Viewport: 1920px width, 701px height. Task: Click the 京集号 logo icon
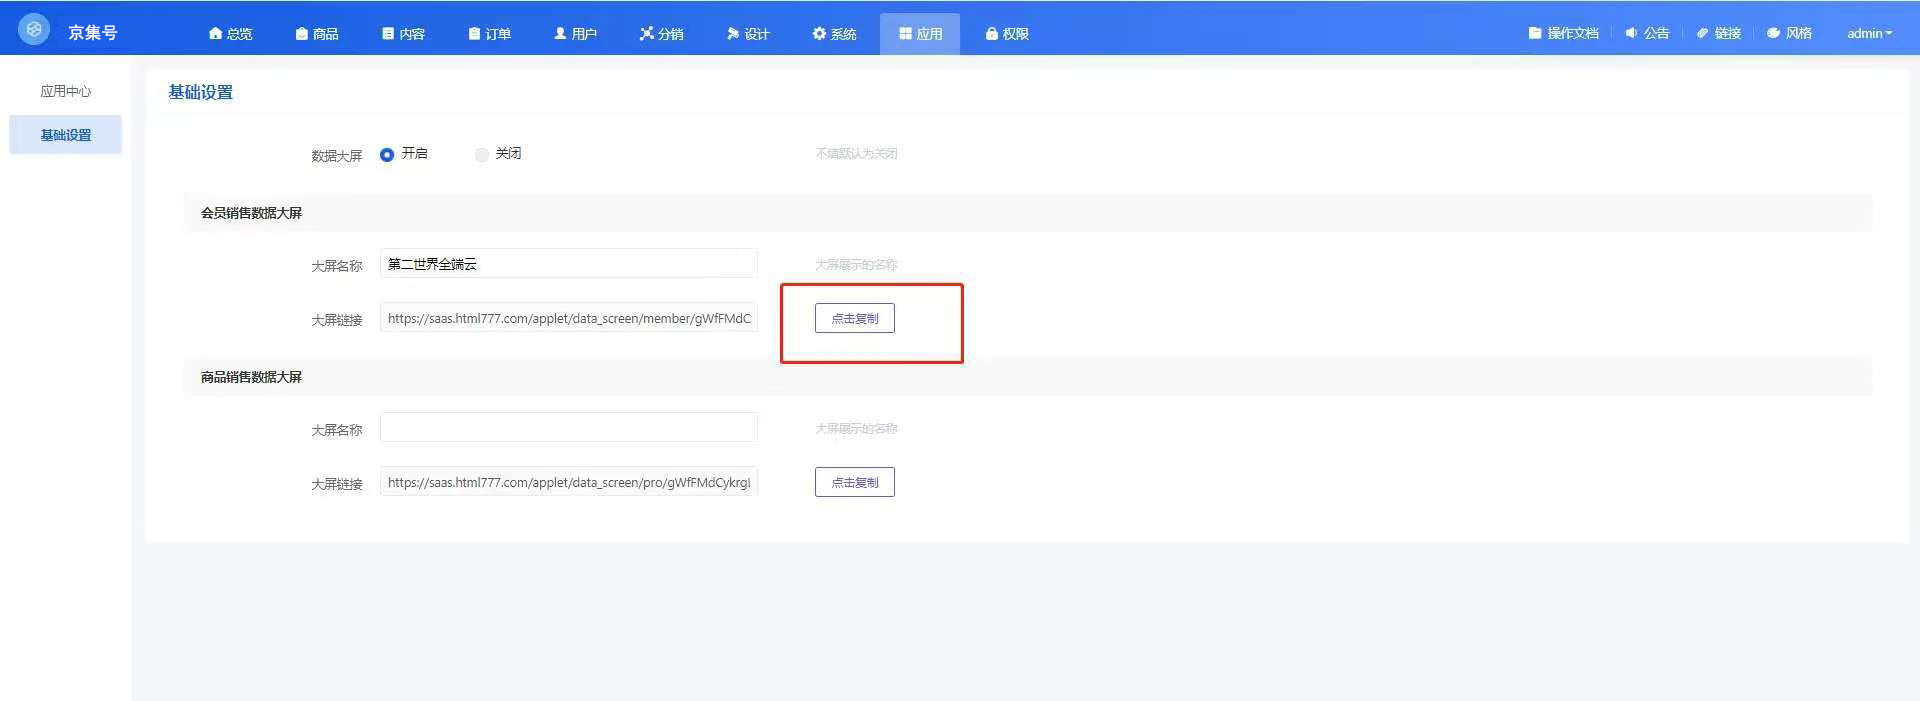coord(34,30)
